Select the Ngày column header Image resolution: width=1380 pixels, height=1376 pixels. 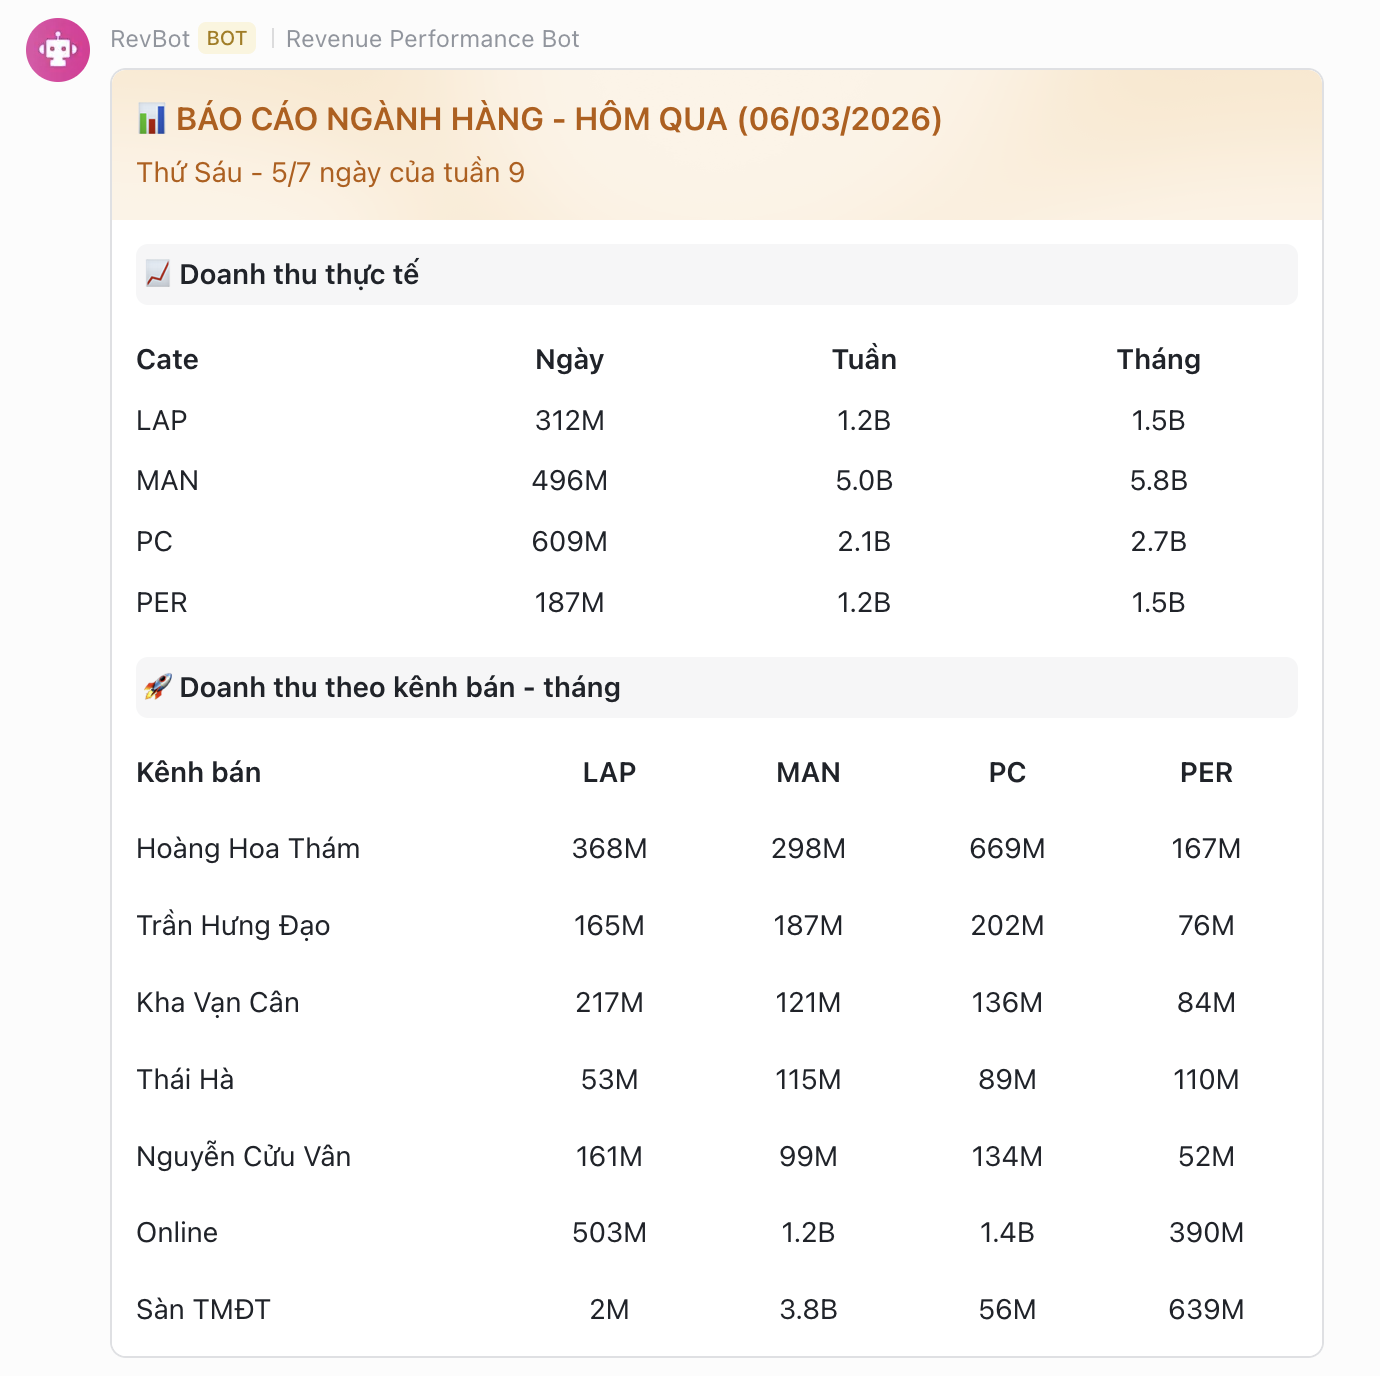569,359
